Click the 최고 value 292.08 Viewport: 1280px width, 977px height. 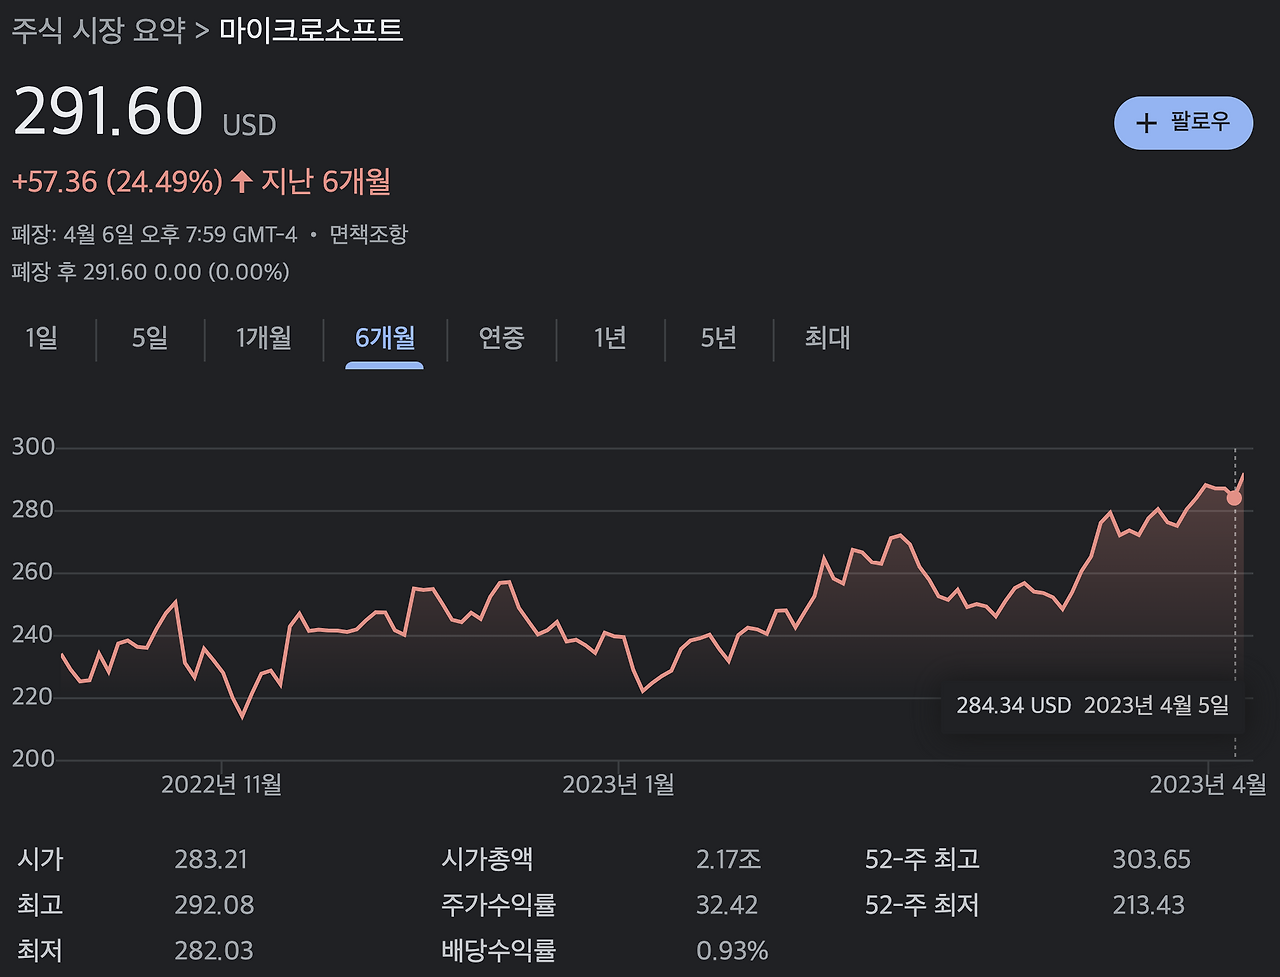214,905
